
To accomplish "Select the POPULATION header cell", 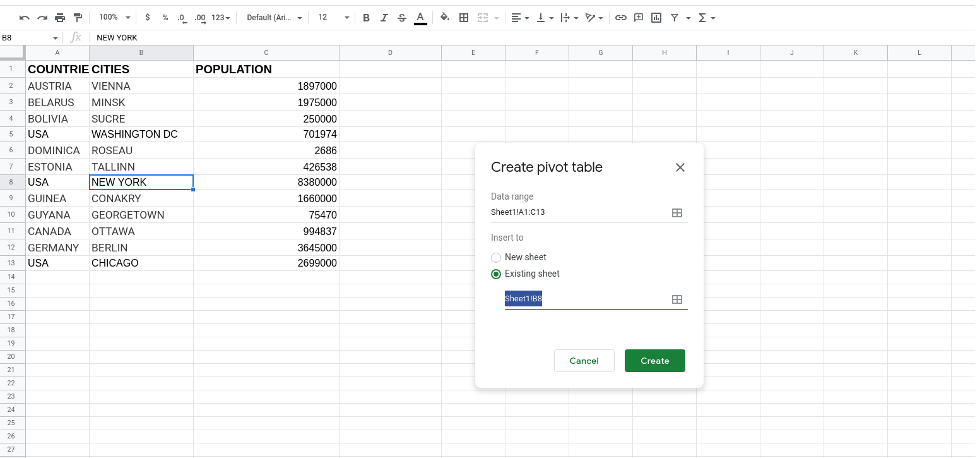I will tap(267, 69).
